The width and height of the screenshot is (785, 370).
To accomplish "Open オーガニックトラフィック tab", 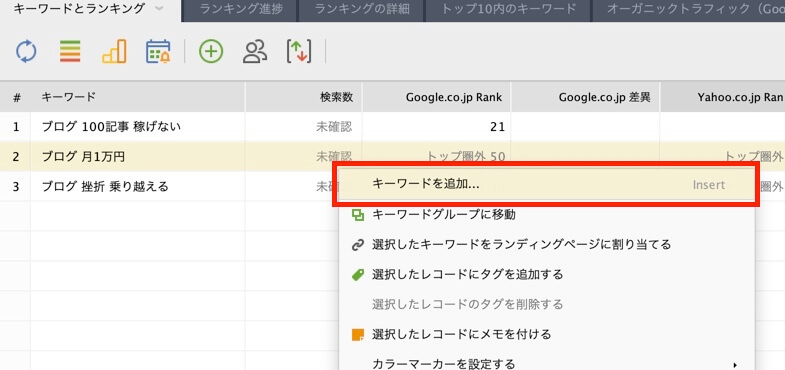I will pos(689,9).
